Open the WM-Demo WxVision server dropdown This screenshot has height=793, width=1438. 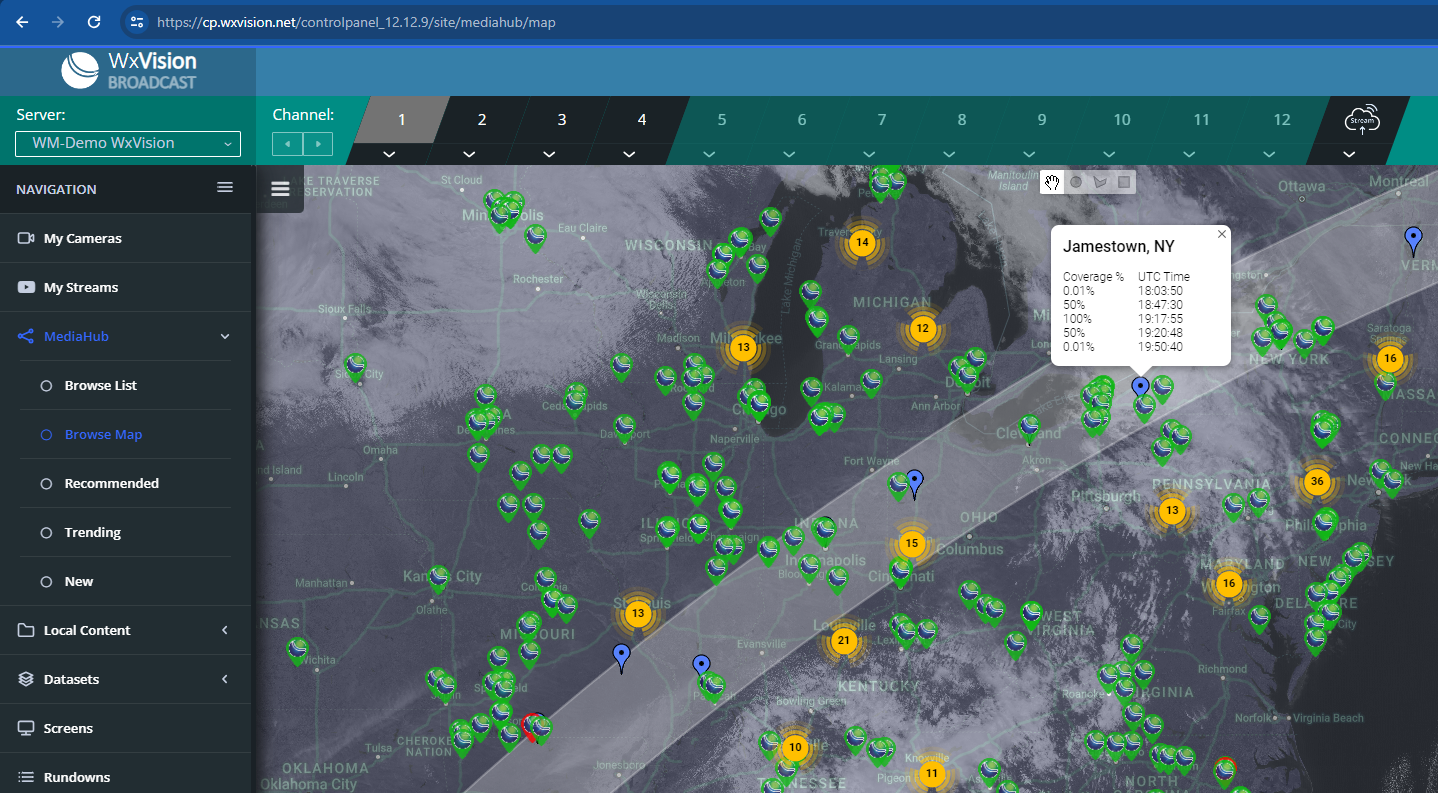128,143
